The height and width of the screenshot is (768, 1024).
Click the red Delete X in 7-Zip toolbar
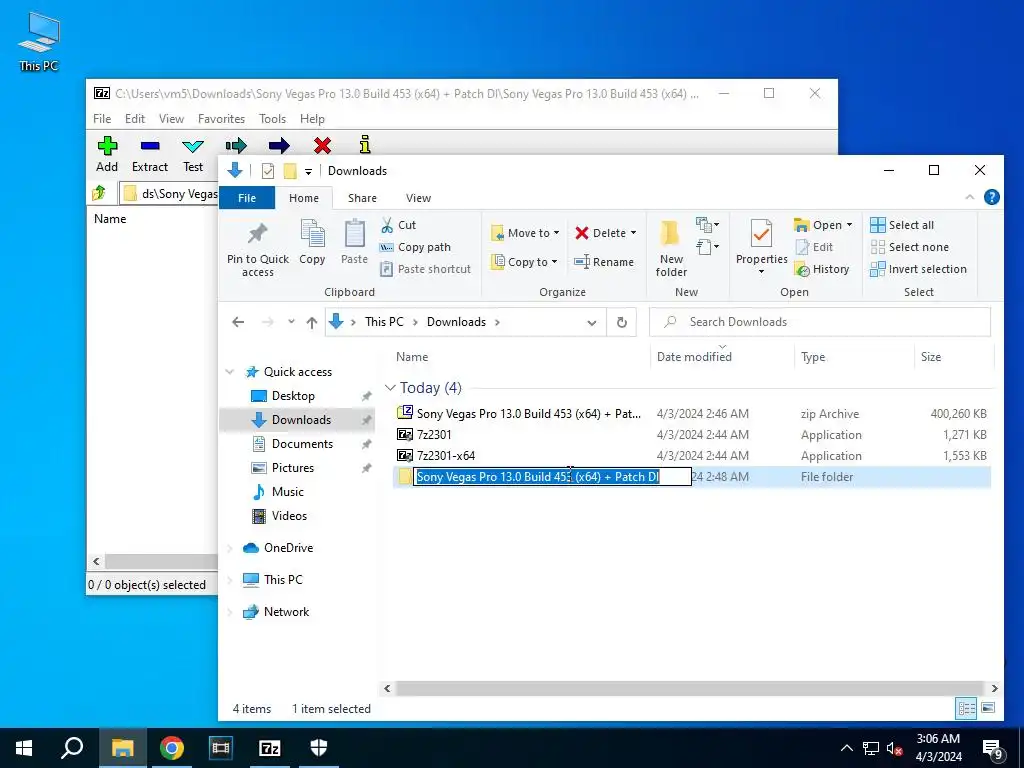(322, 145)
